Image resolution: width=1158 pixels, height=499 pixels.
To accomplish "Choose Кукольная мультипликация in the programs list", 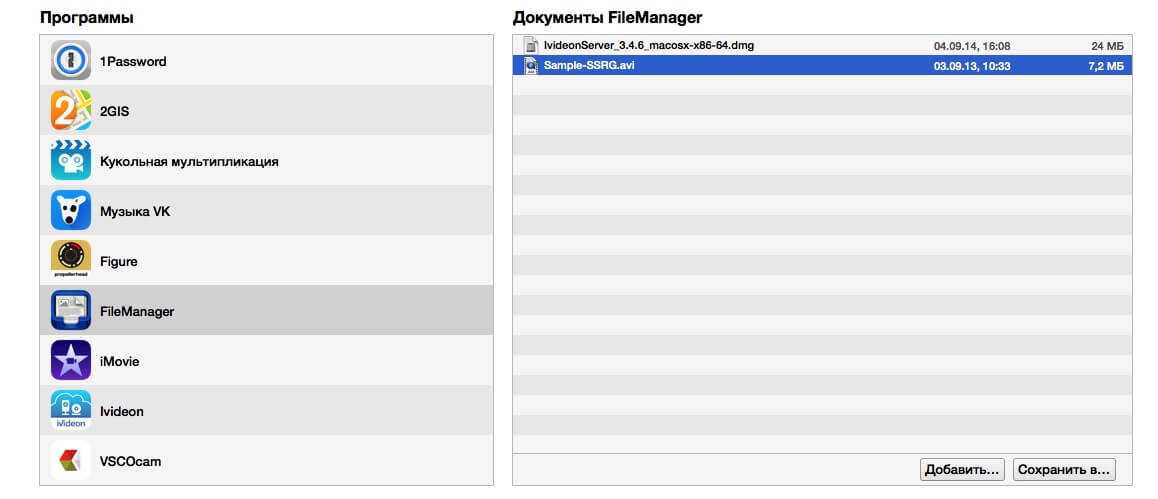I will [189, 161].
